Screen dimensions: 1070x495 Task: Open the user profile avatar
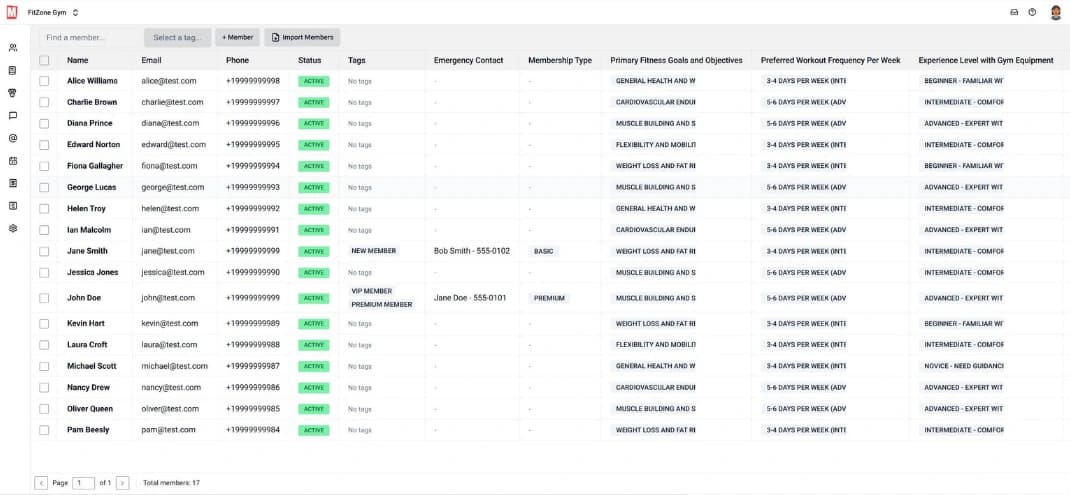pos(1055,12)
